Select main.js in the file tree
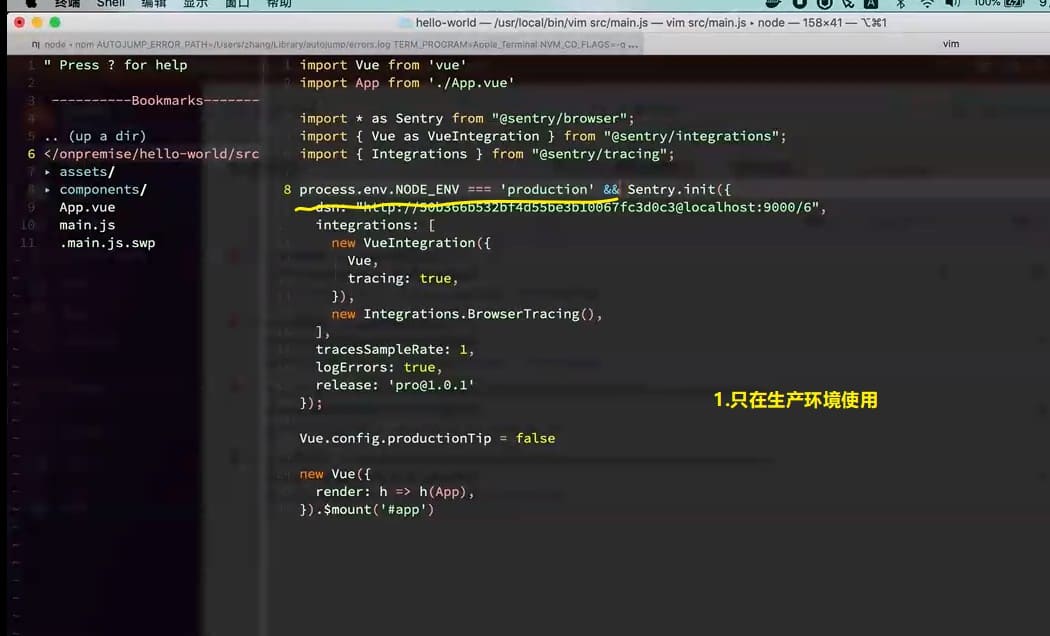 coord(87,226)
